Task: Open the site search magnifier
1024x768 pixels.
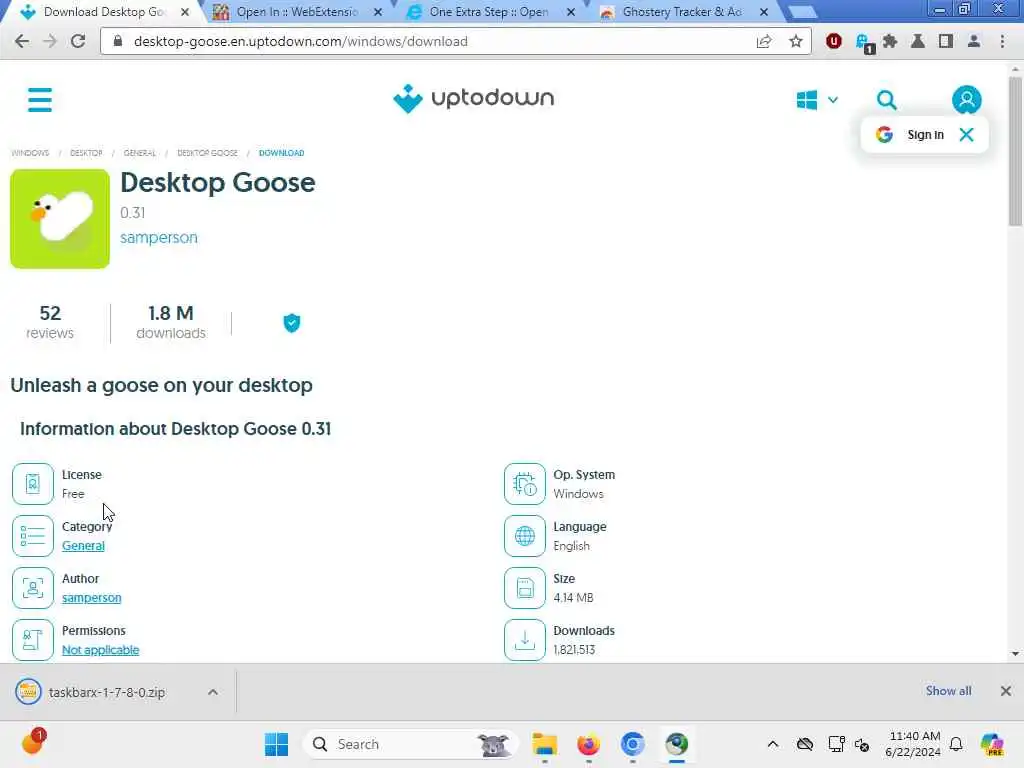Action: [x=886, y=100]
